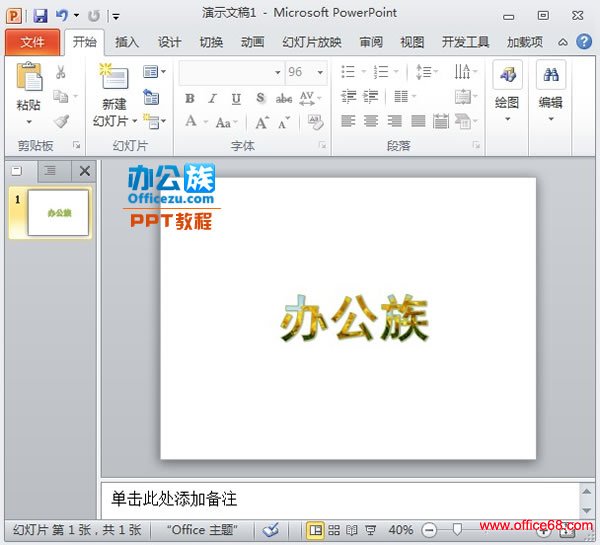The image size is (600, 545).
Task: Switch to the Transitions (切换) tab
Action: click(211, 42)
